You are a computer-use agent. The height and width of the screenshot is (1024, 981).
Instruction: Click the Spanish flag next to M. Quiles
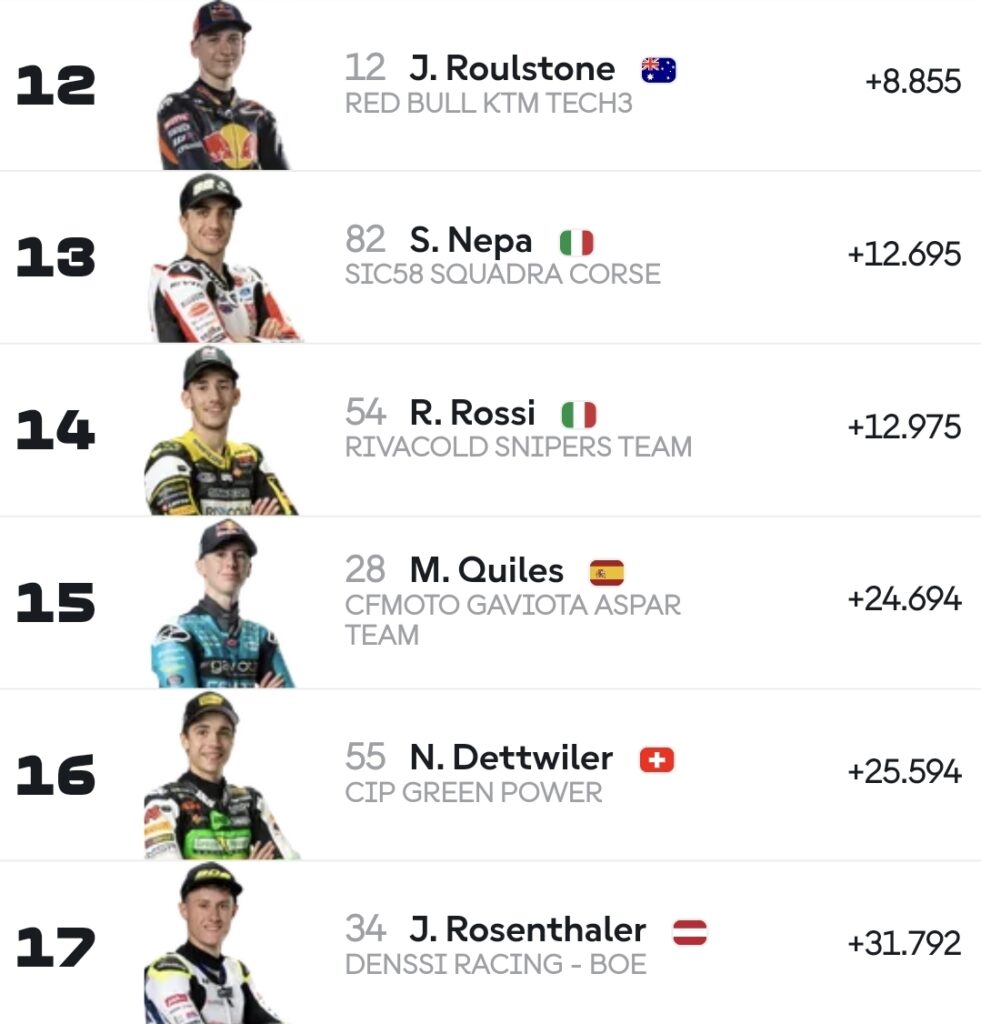607,573
